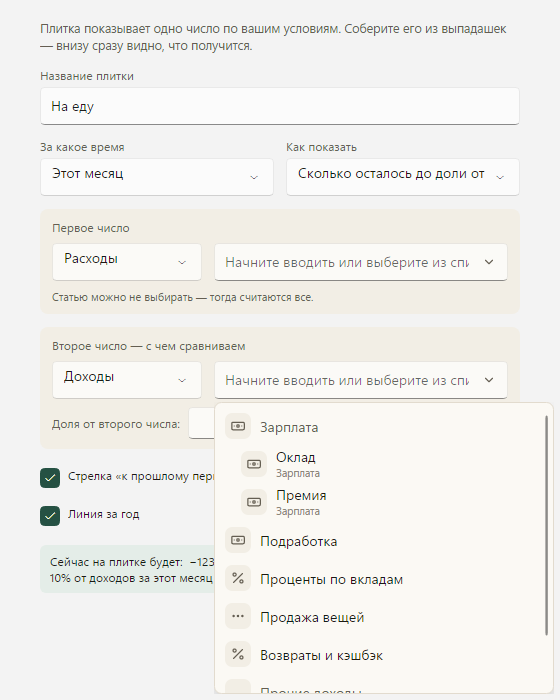Click the banknote icon next to Оклад
Screen dimensions: 560x700
pos(254,464)
